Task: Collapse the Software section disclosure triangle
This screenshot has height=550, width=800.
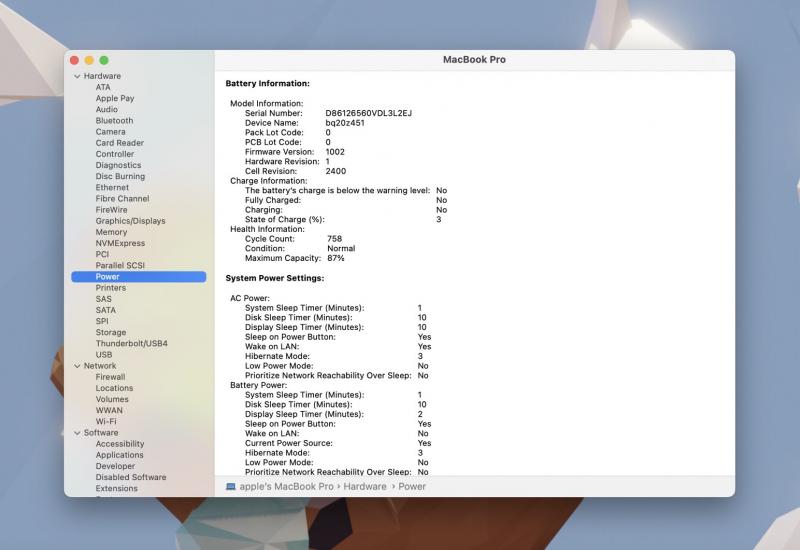Action: (x=76, y=433)
